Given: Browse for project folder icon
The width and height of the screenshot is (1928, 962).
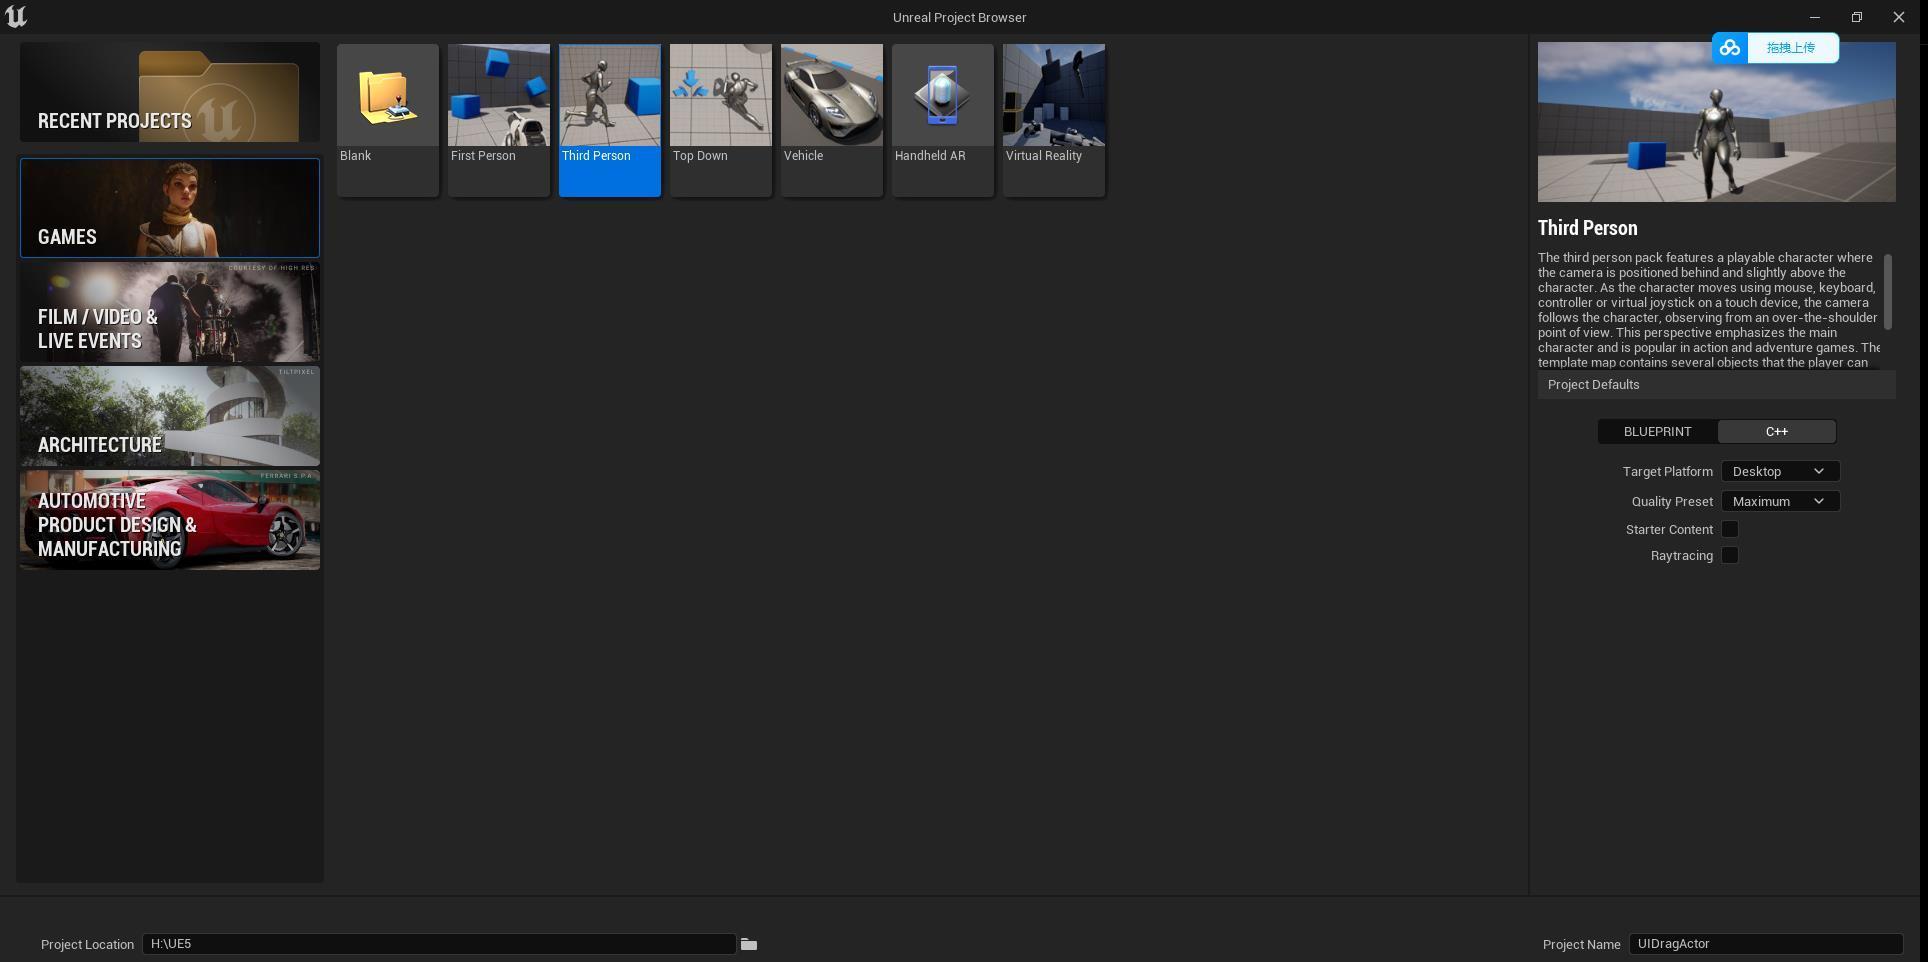Looking at the screenshot, I should tap(749, 944).
